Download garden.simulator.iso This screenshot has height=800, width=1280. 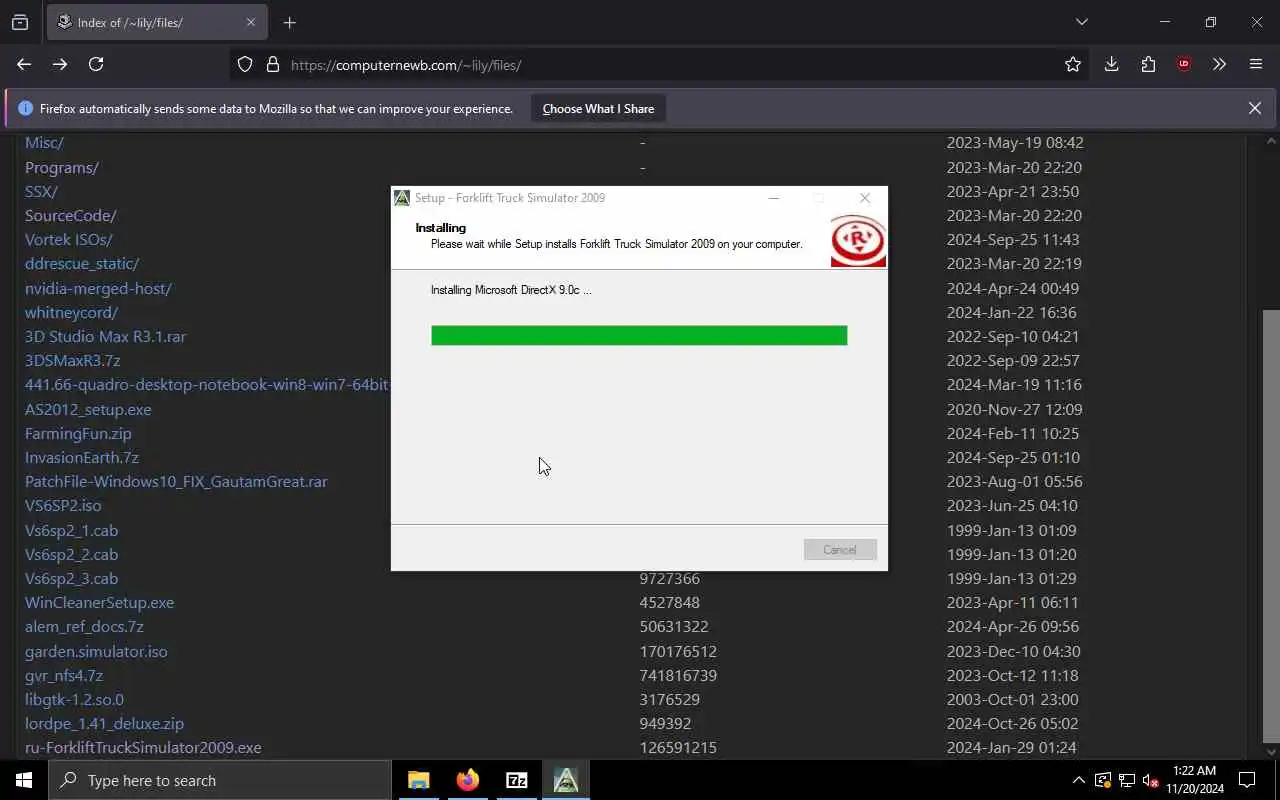[x=96, y=651]
